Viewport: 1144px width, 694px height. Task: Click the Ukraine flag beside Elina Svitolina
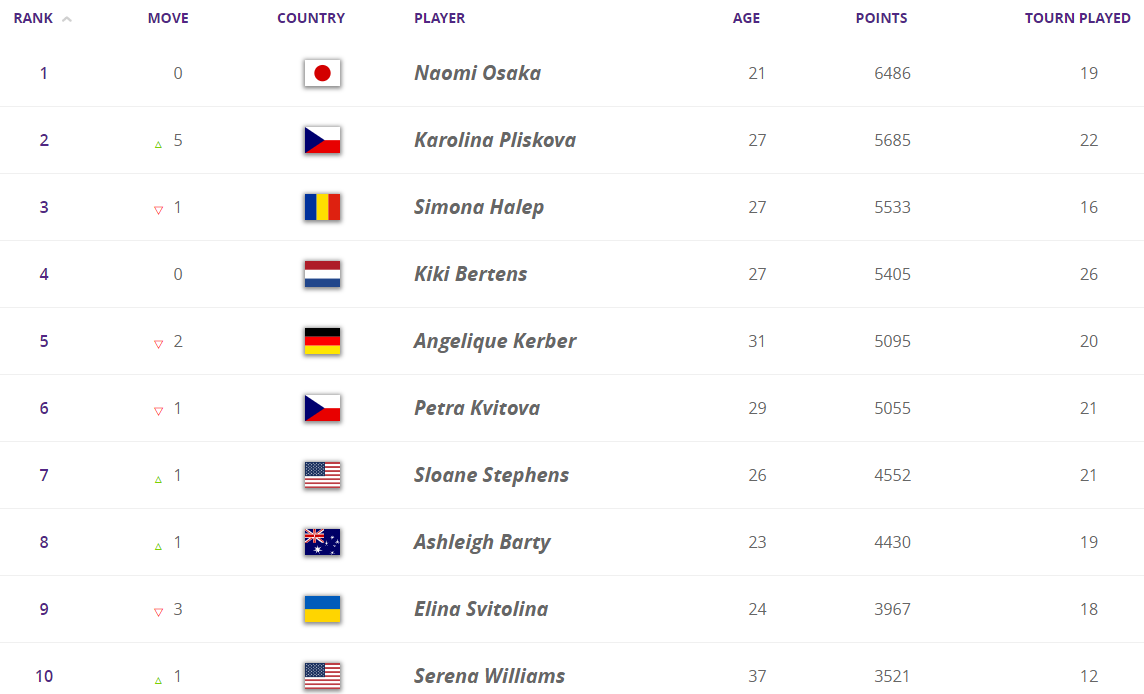(322, 609)
